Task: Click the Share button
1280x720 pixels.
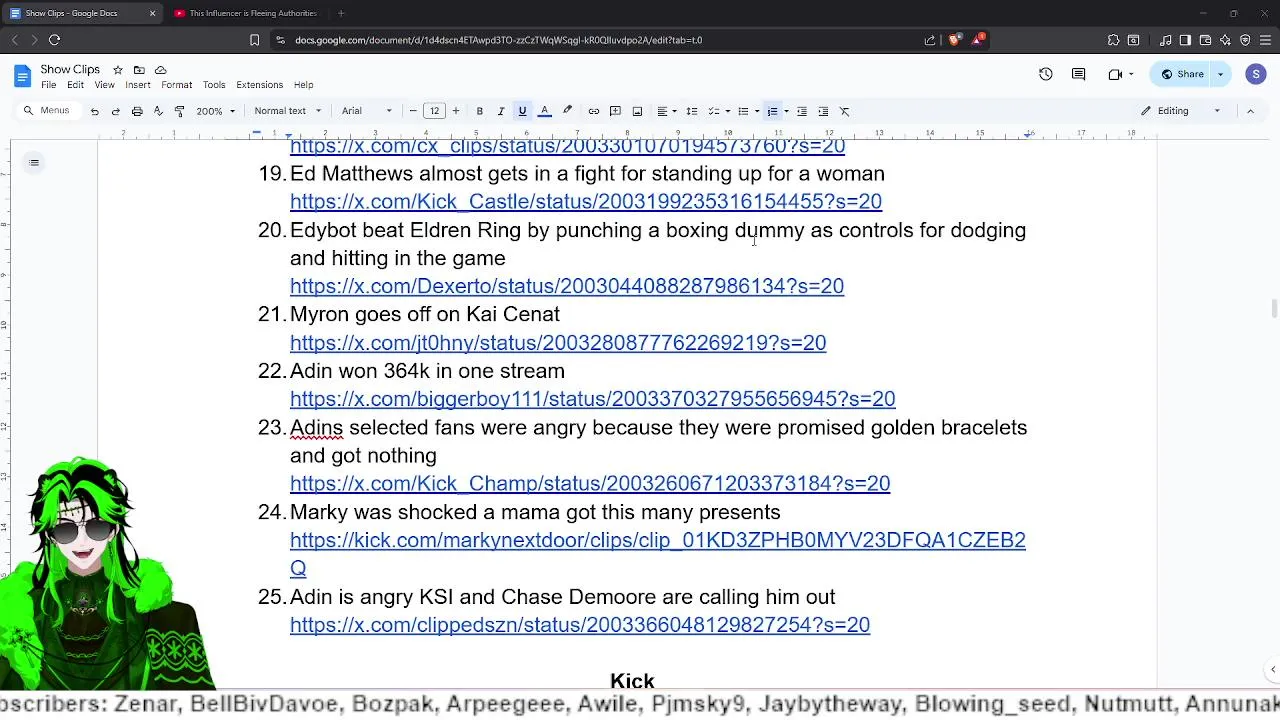Action: coord(1181,74)
